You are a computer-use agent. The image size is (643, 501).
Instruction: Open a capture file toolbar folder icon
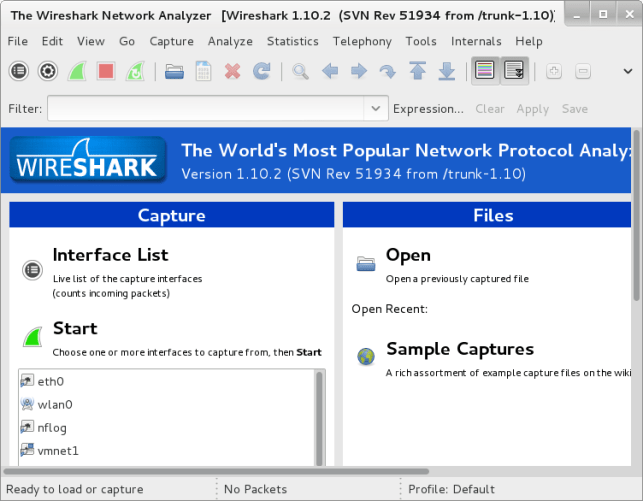174,71
